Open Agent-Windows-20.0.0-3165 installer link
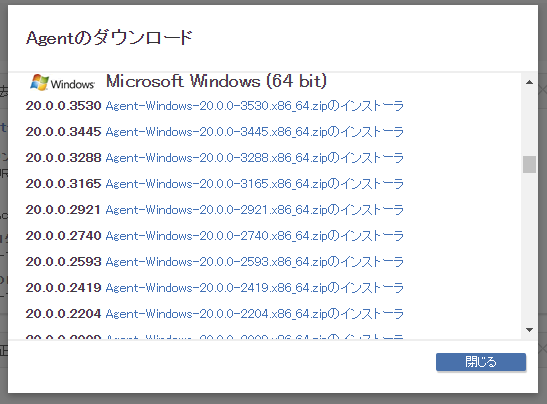 pos(254,184)
